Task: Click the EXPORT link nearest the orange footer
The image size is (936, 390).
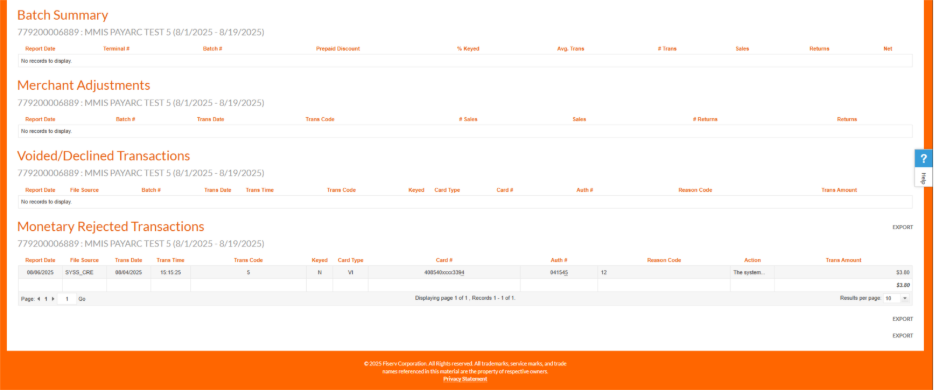Action: [902, 336]
